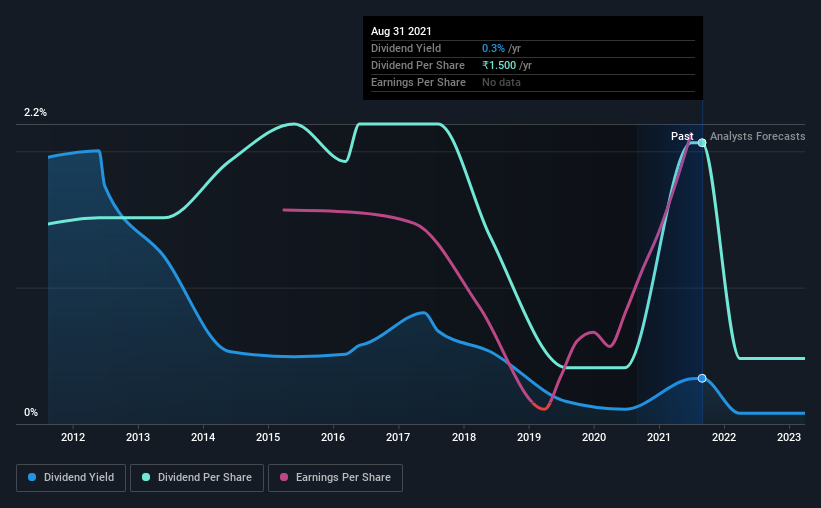Click the 0.3% dividend yield value
Image resolution: width=821 pixels, height=508 pixels.
(493, 48)
